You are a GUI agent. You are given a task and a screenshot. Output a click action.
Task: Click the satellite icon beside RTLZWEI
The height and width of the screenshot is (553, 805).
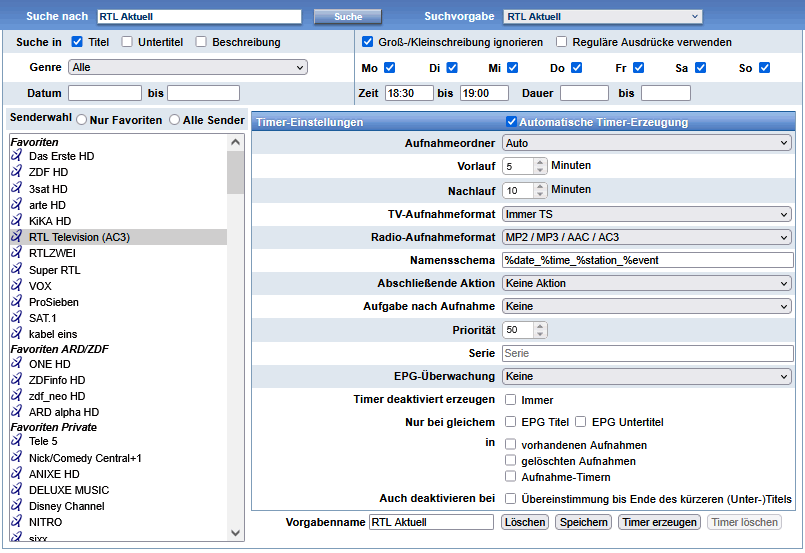click(17, 253)
